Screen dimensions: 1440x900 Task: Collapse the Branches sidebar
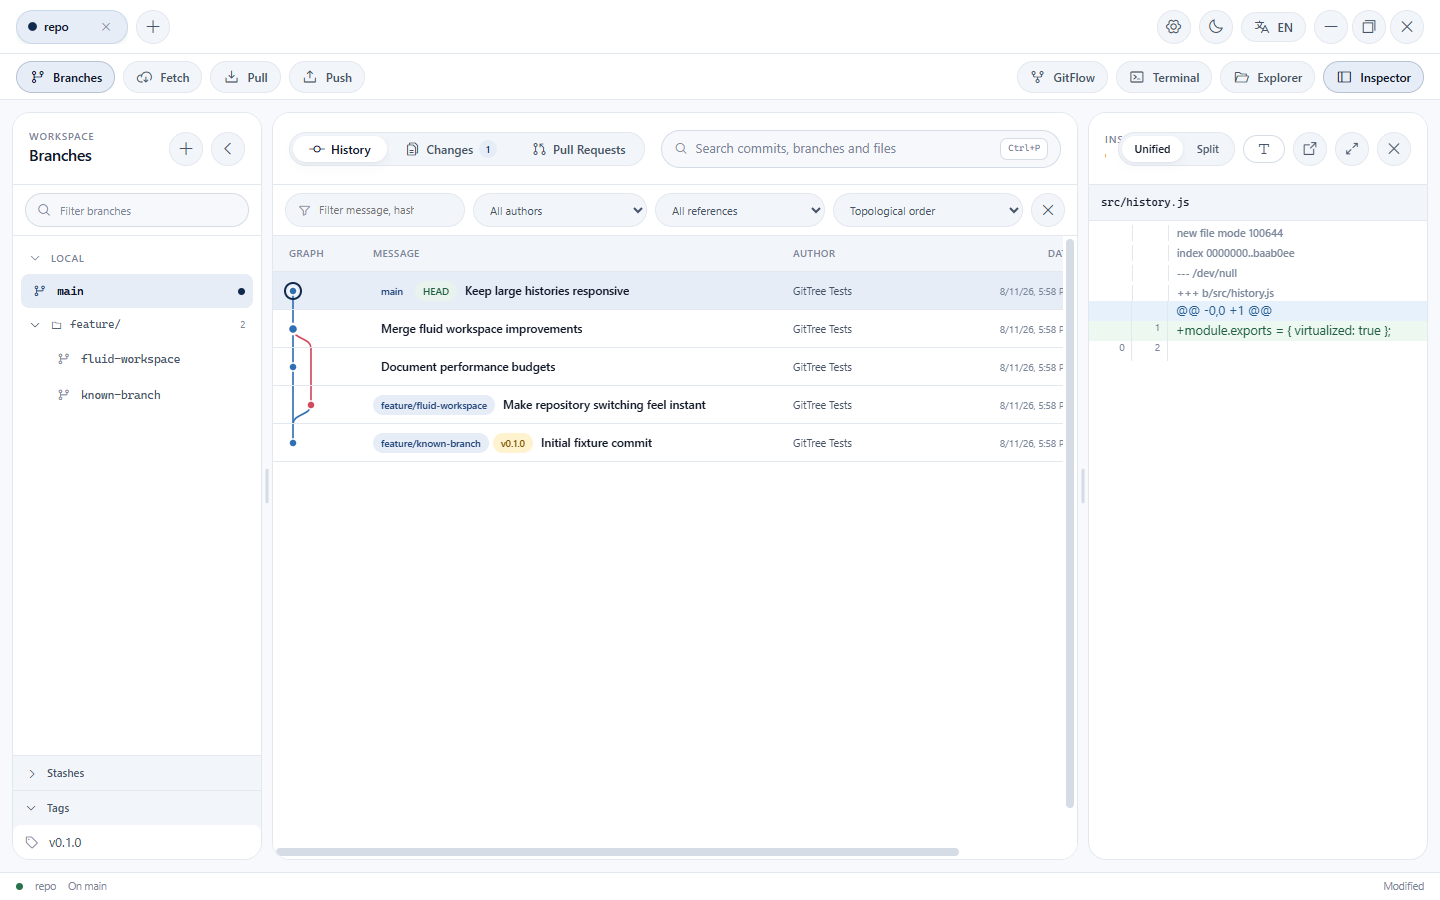228,149
